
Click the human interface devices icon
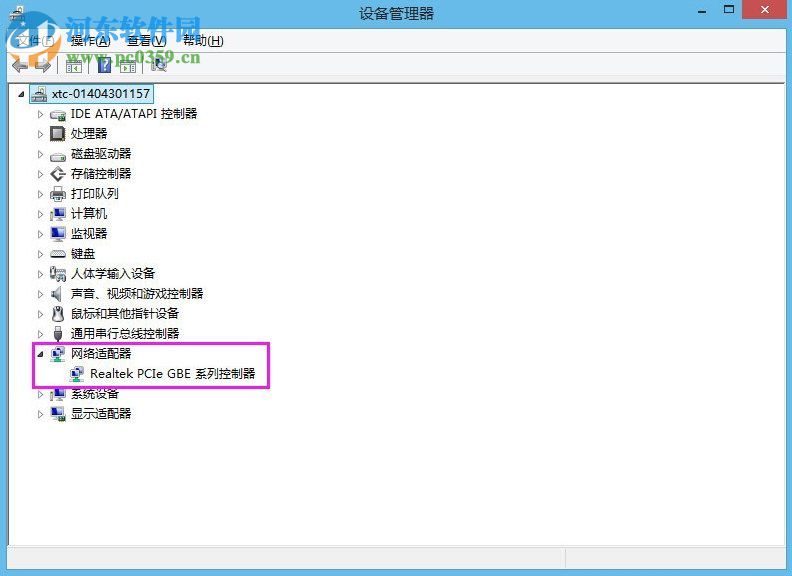click(x=58, y=274)
